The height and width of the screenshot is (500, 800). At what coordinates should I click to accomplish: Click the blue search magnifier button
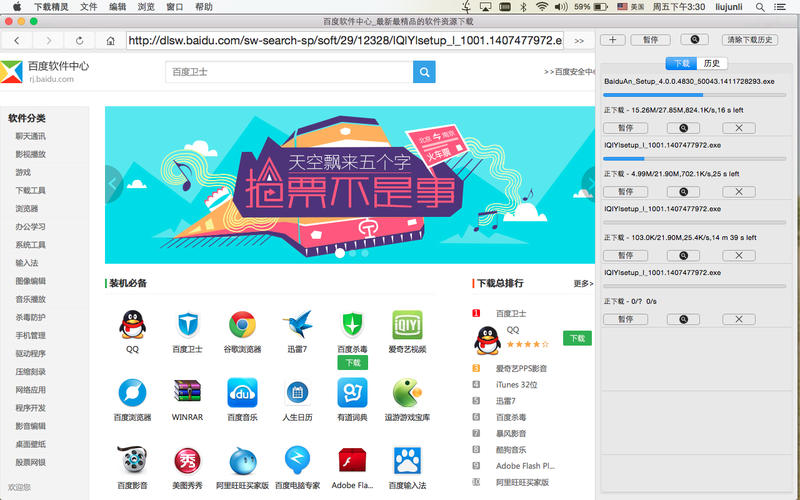pos(424,72)
